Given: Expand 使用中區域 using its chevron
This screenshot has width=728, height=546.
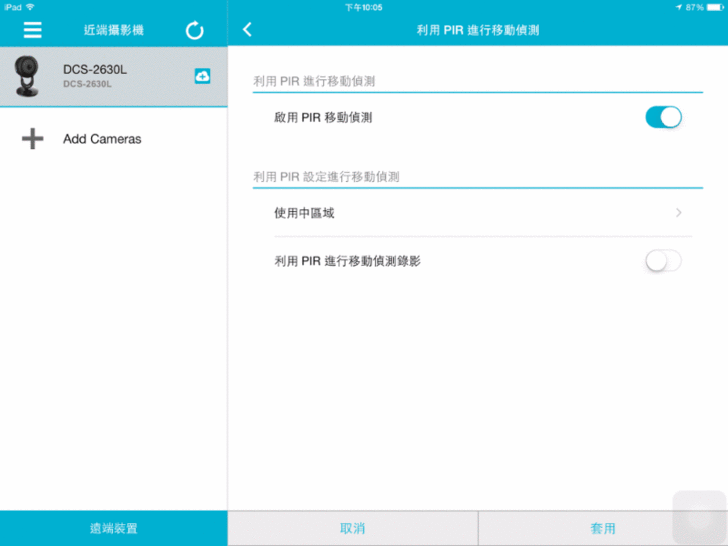Looking at the screenshot, I should pos(679,213).
